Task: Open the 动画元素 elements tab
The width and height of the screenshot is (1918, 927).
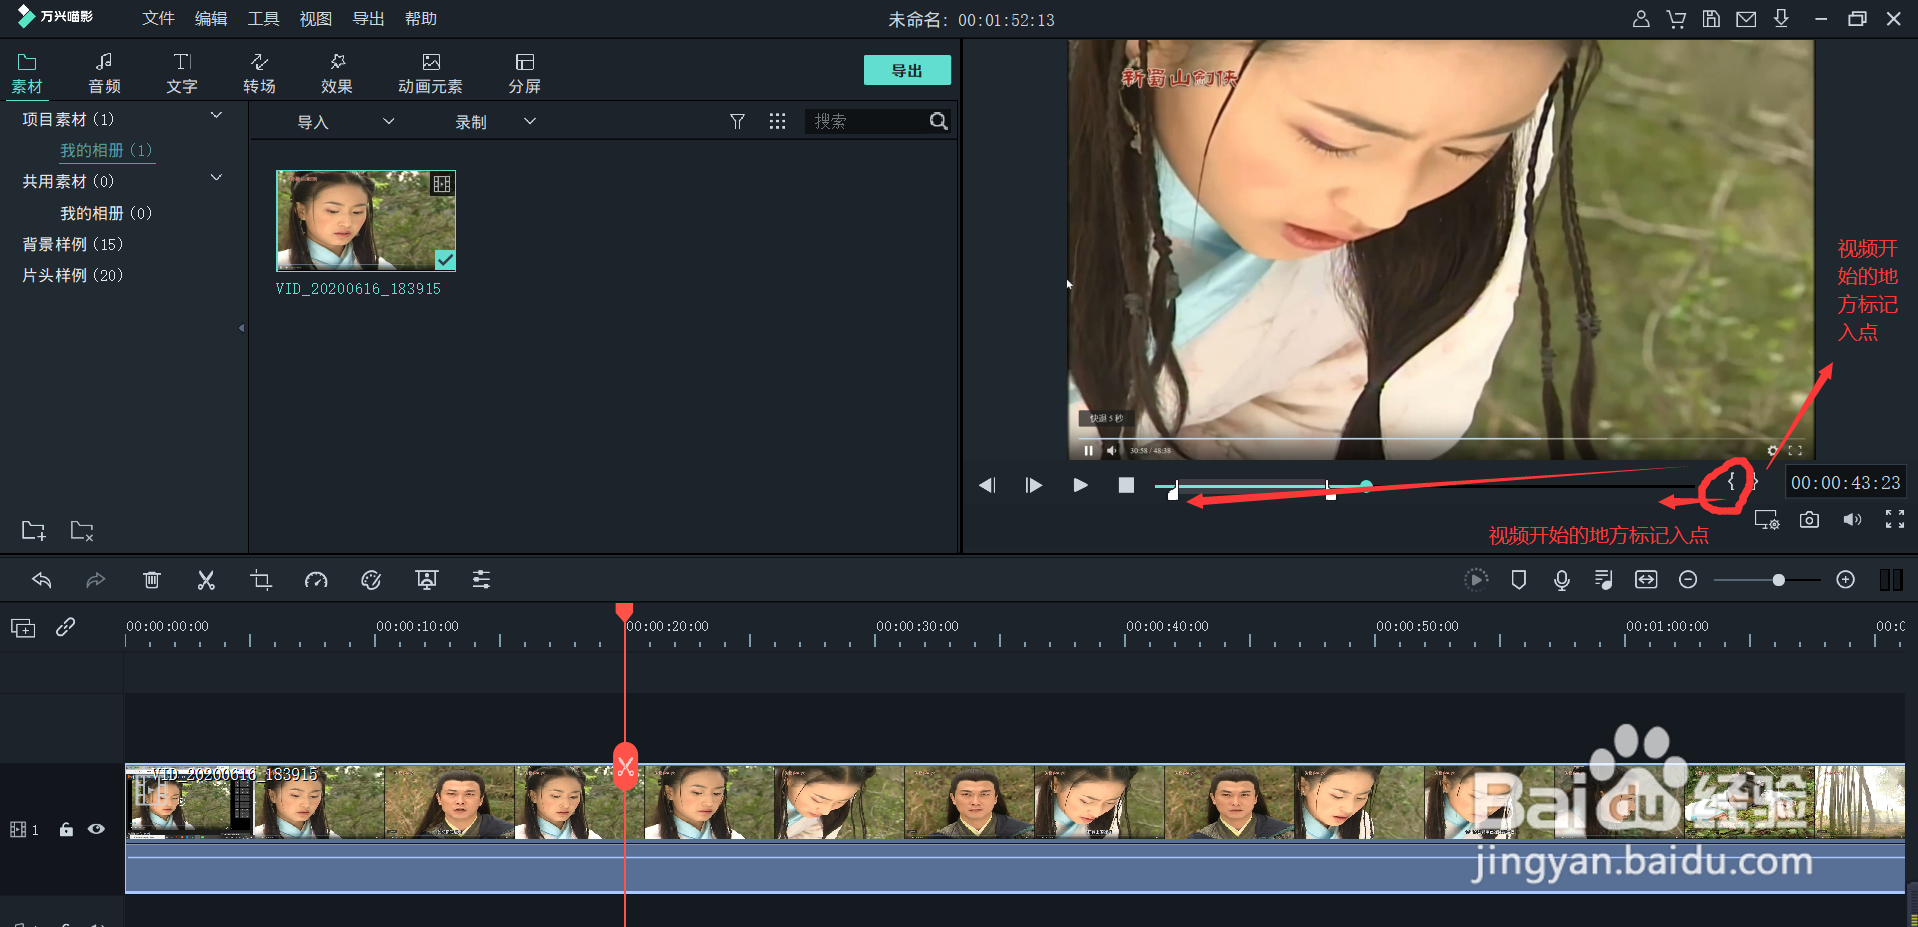Action: 430,74
